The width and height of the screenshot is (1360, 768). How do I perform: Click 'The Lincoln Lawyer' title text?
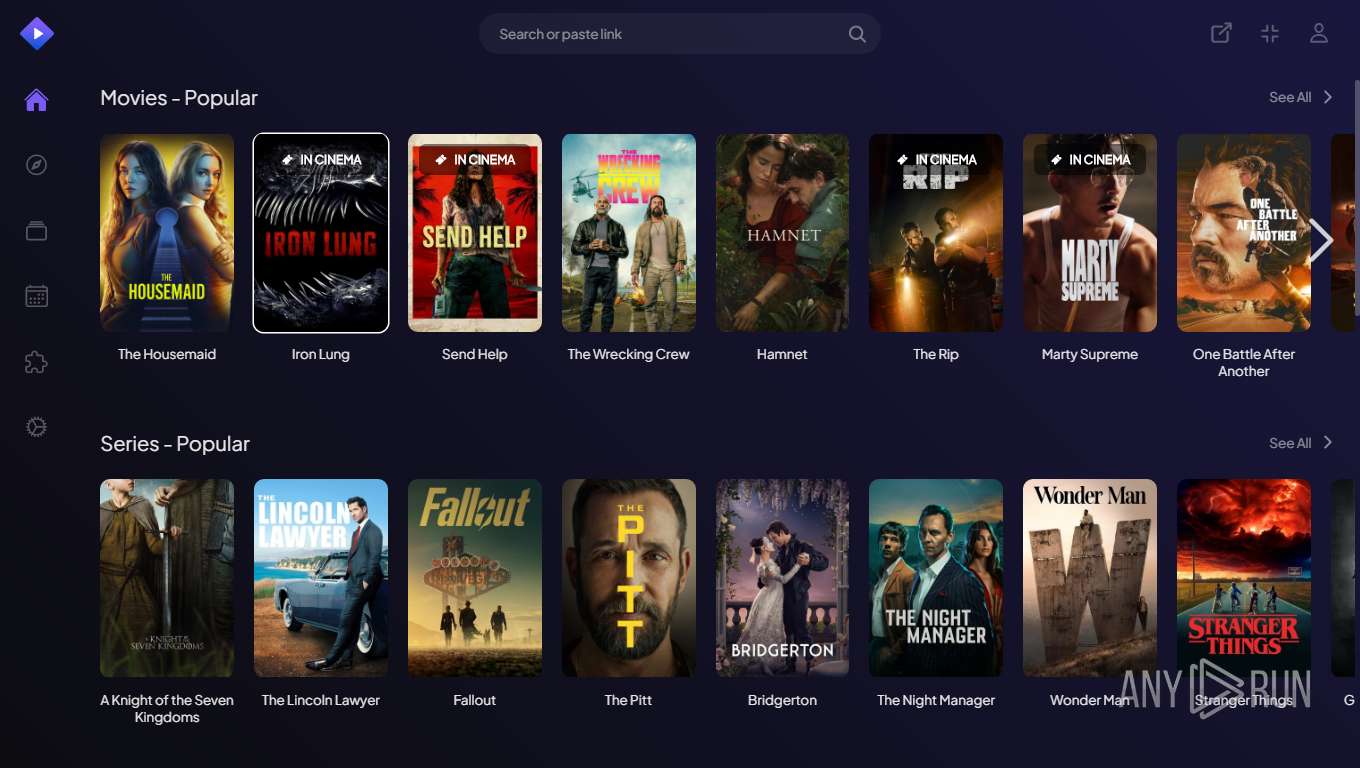pyautogui.click(x=321, y=700)
